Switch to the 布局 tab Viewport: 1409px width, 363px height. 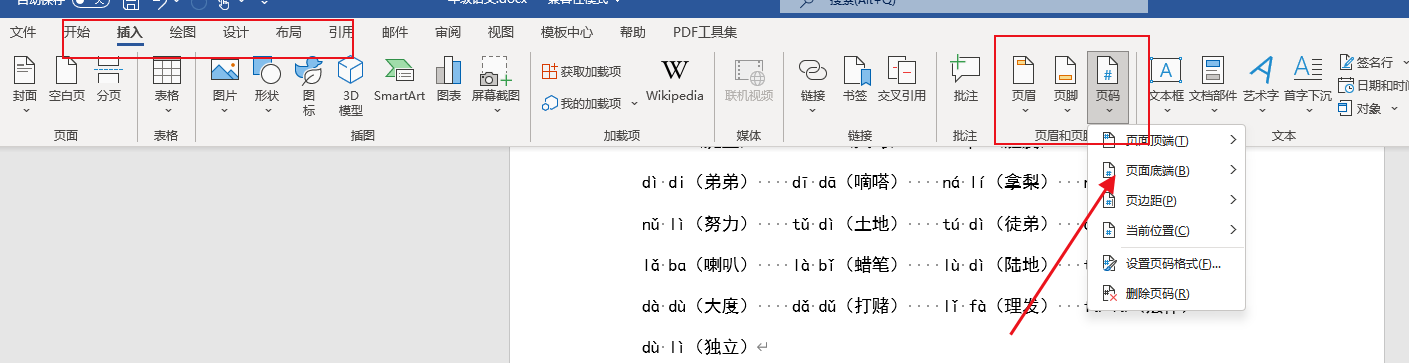pyautogui.click(x=288, y=32)
